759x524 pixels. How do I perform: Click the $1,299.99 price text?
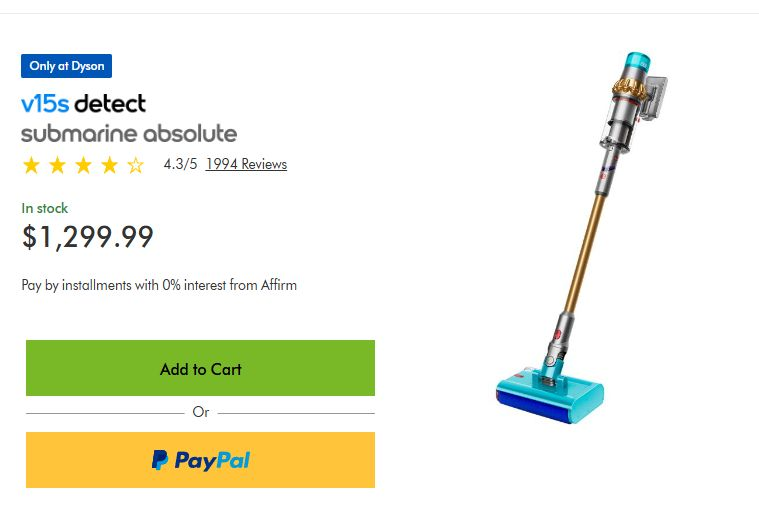click(x=88, y=237)
